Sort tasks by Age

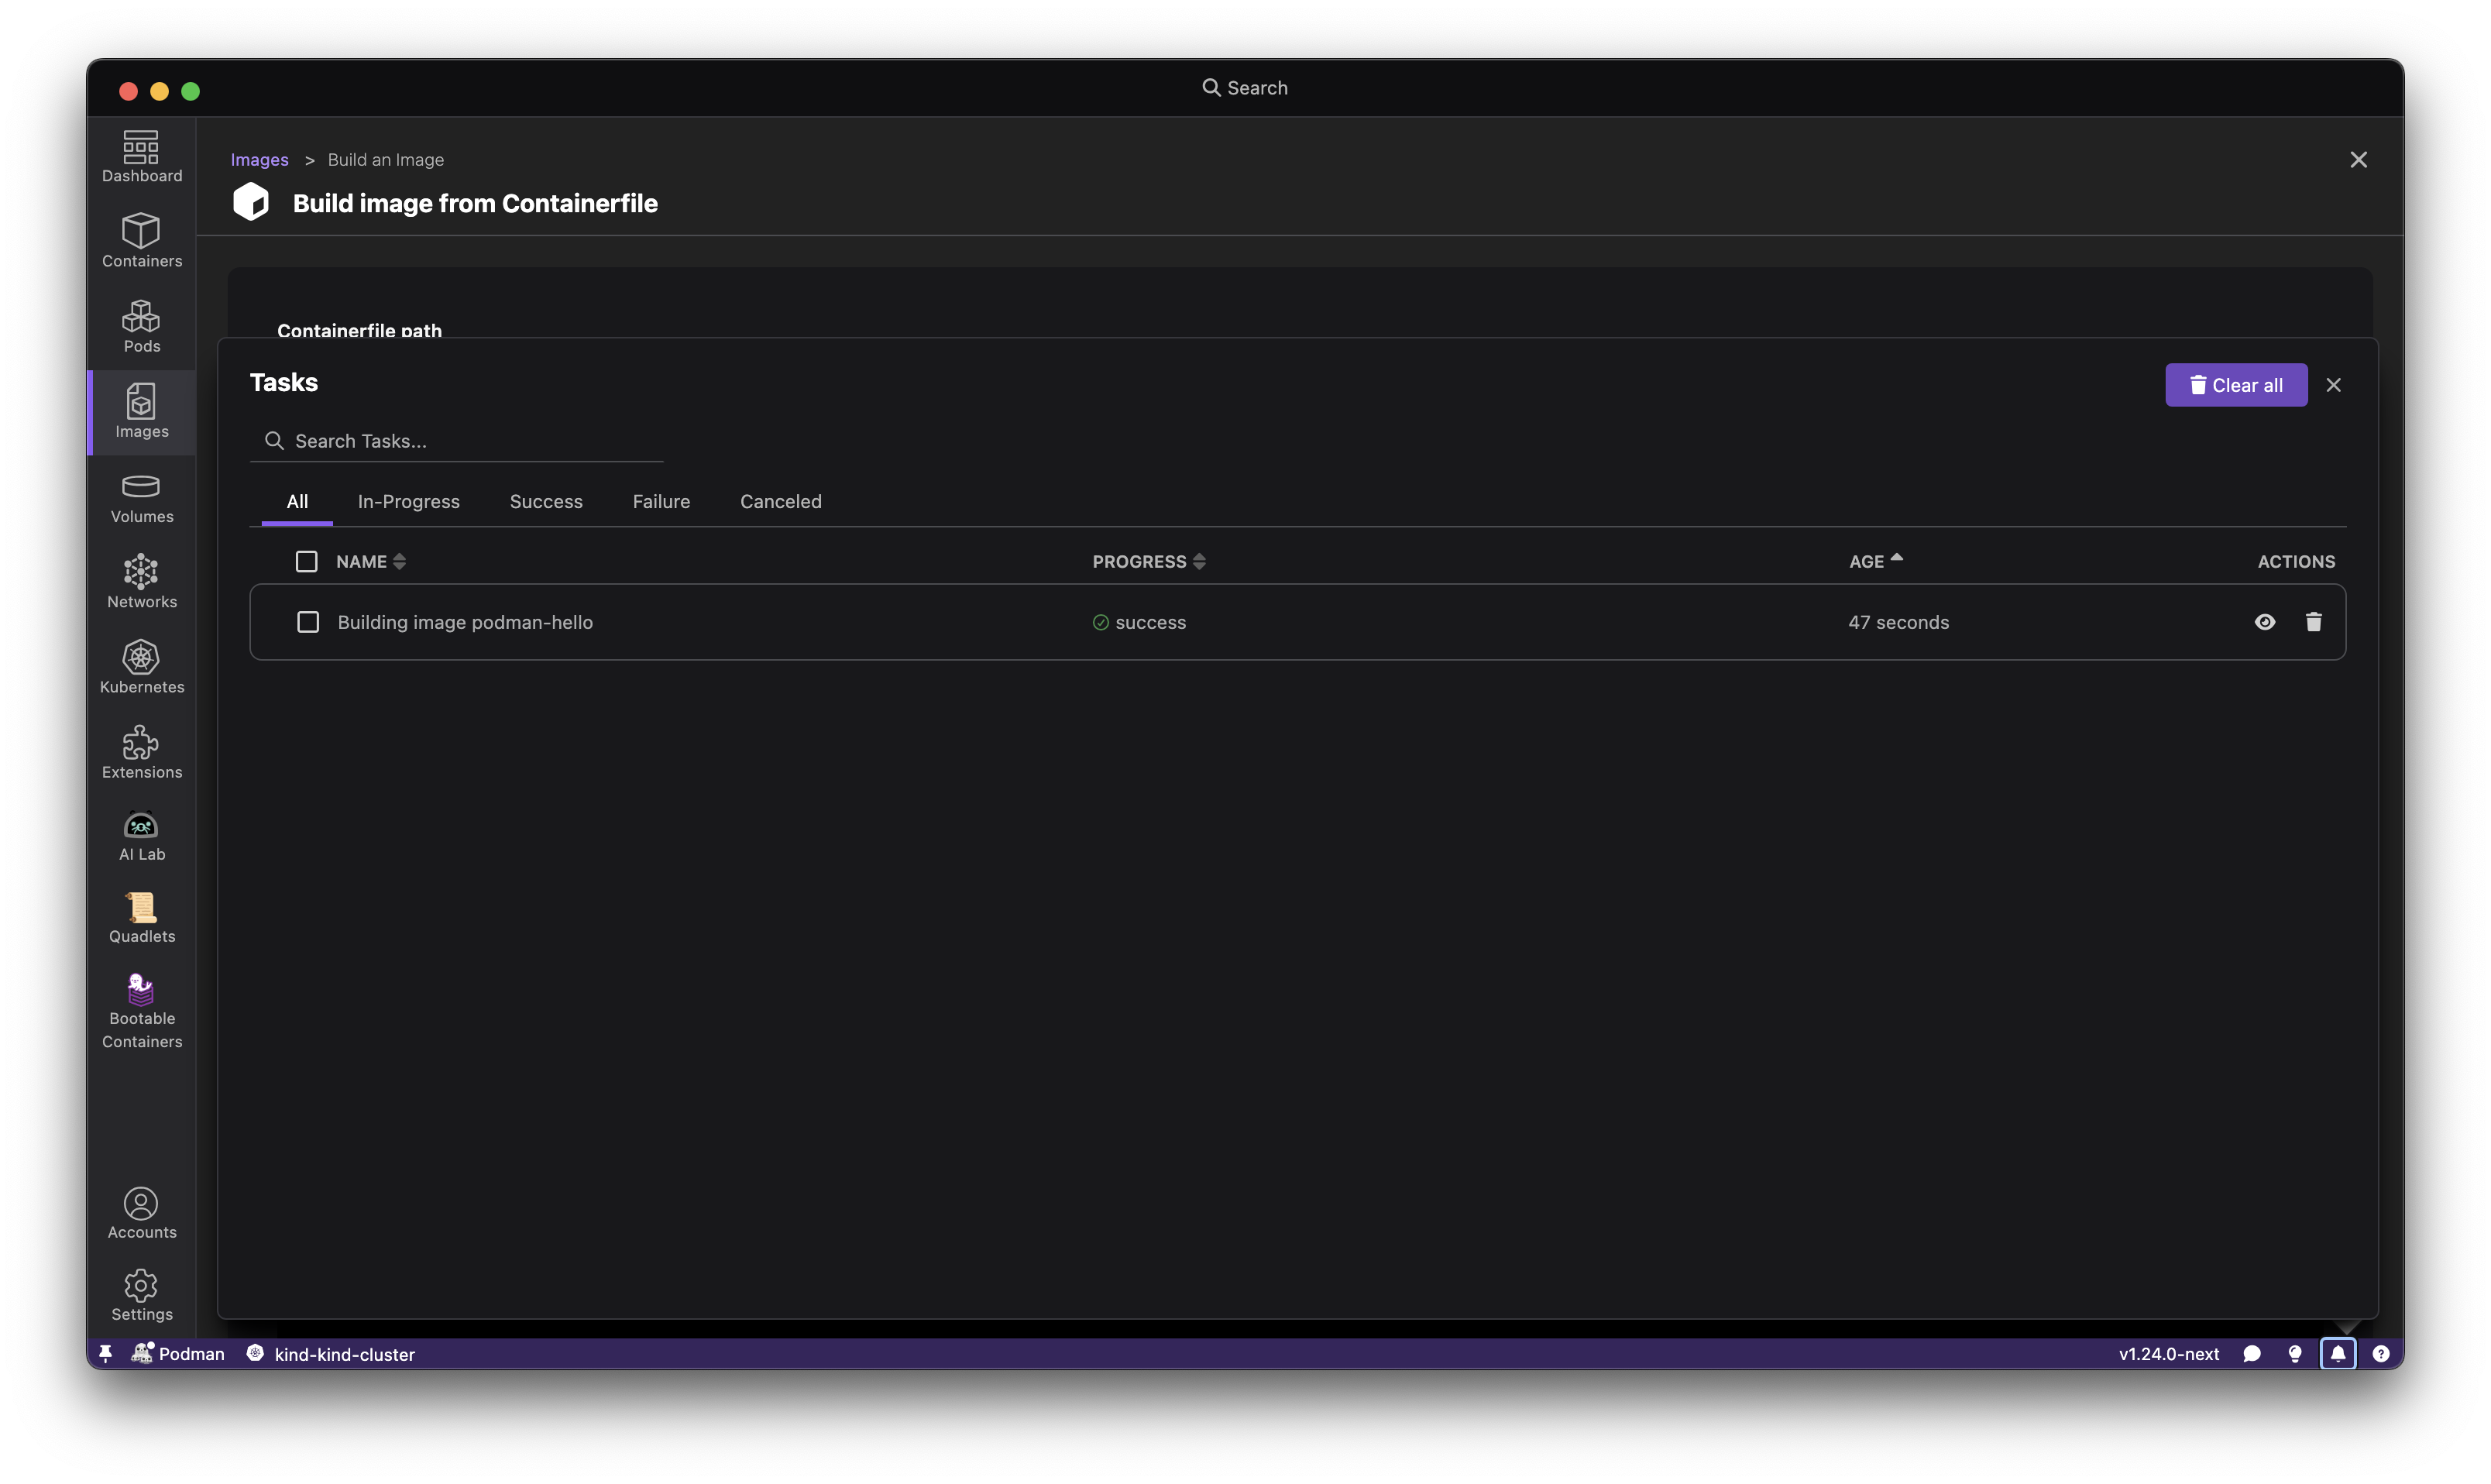[1876, 562]
